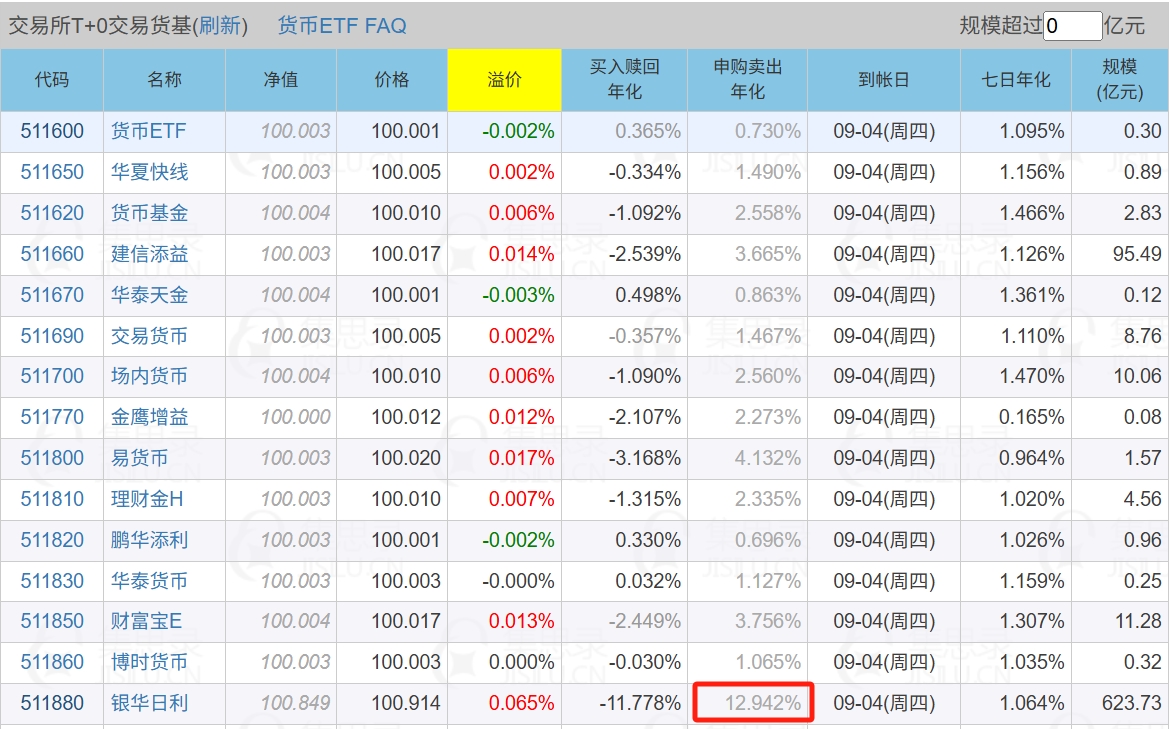Image resolution: width=1170 pixels, height=729 pixels.
Task: Select the 11.28 scale value
Action: [x=1138, y=622]
